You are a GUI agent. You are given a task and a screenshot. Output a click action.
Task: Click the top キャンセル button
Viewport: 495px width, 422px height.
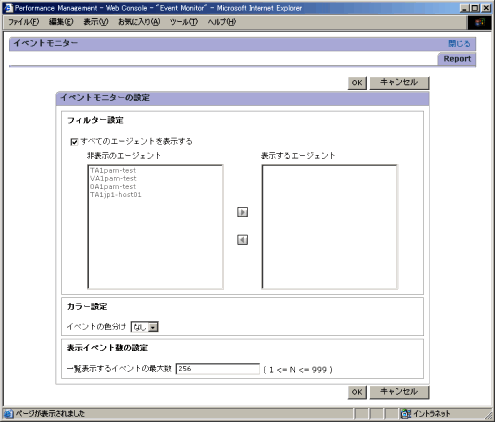[x=399, y=83]
